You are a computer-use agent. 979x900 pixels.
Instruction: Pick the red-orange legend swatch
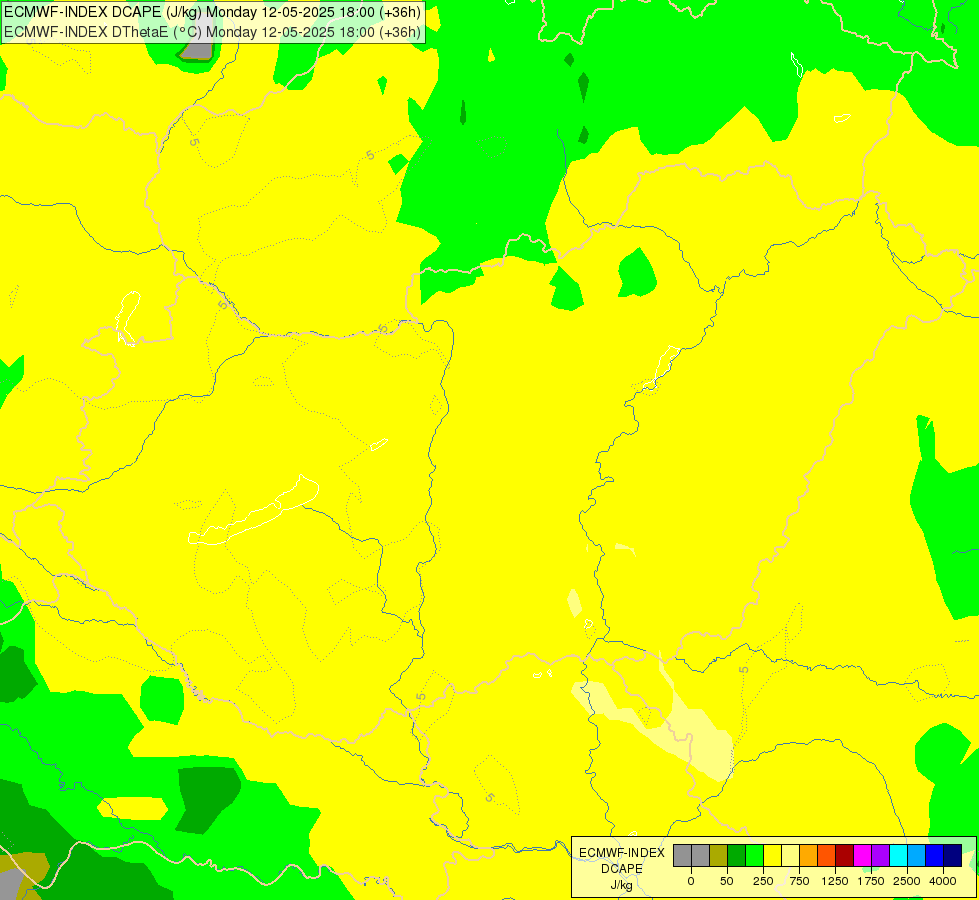[827, 856]
